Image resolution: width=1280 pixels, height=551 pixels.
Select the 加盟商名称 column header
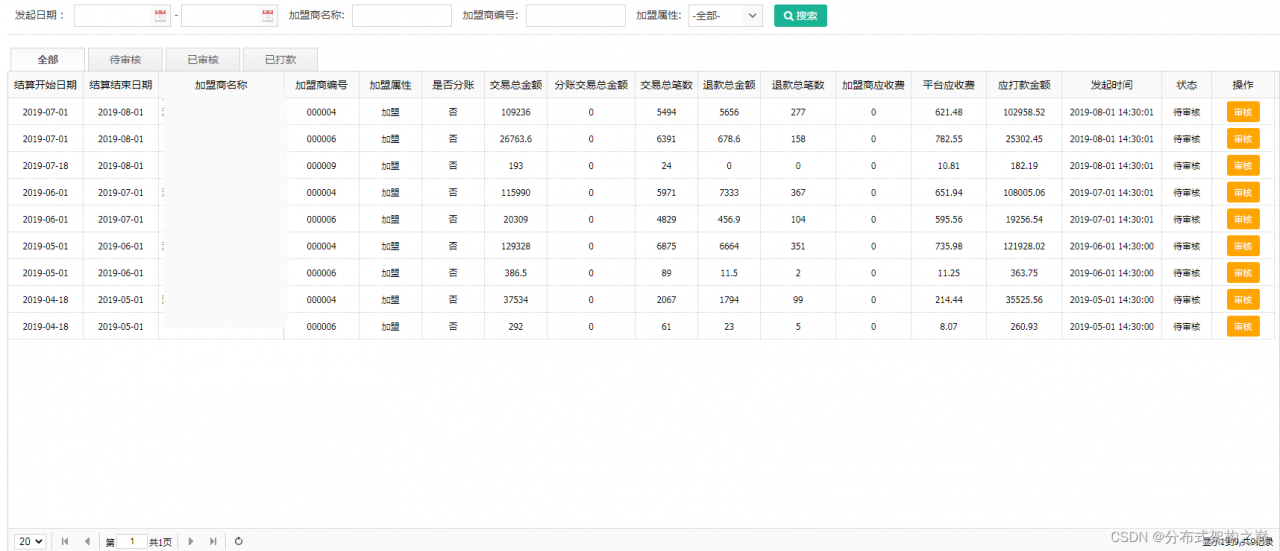[221, 85]
